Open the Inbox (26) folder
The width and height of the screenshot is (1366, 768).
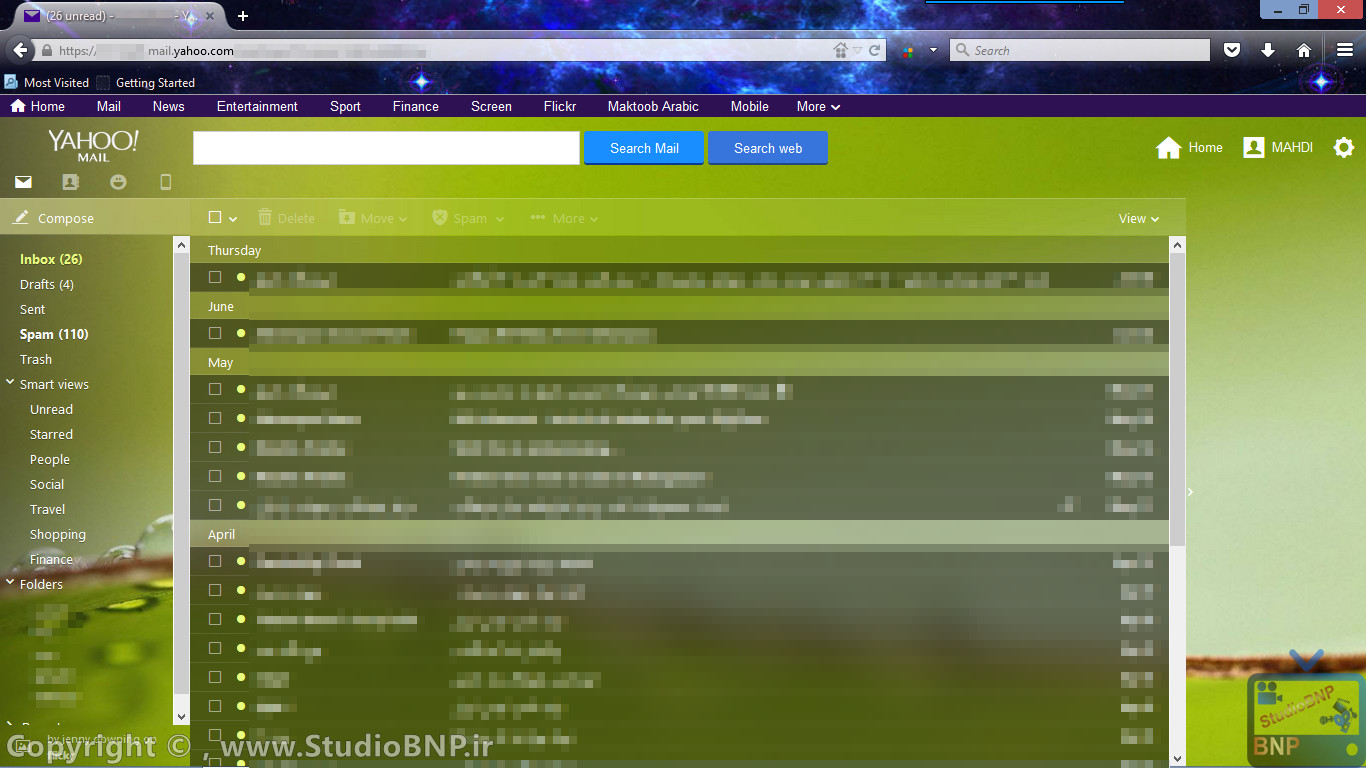point(51,259)
